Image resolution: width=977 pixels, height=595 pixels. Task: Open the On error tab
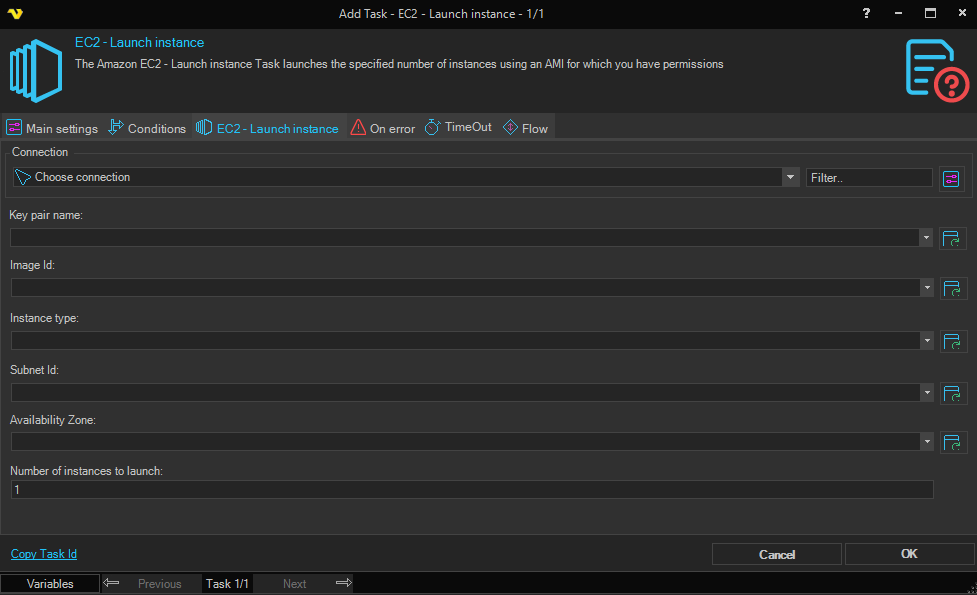[382, 128]
